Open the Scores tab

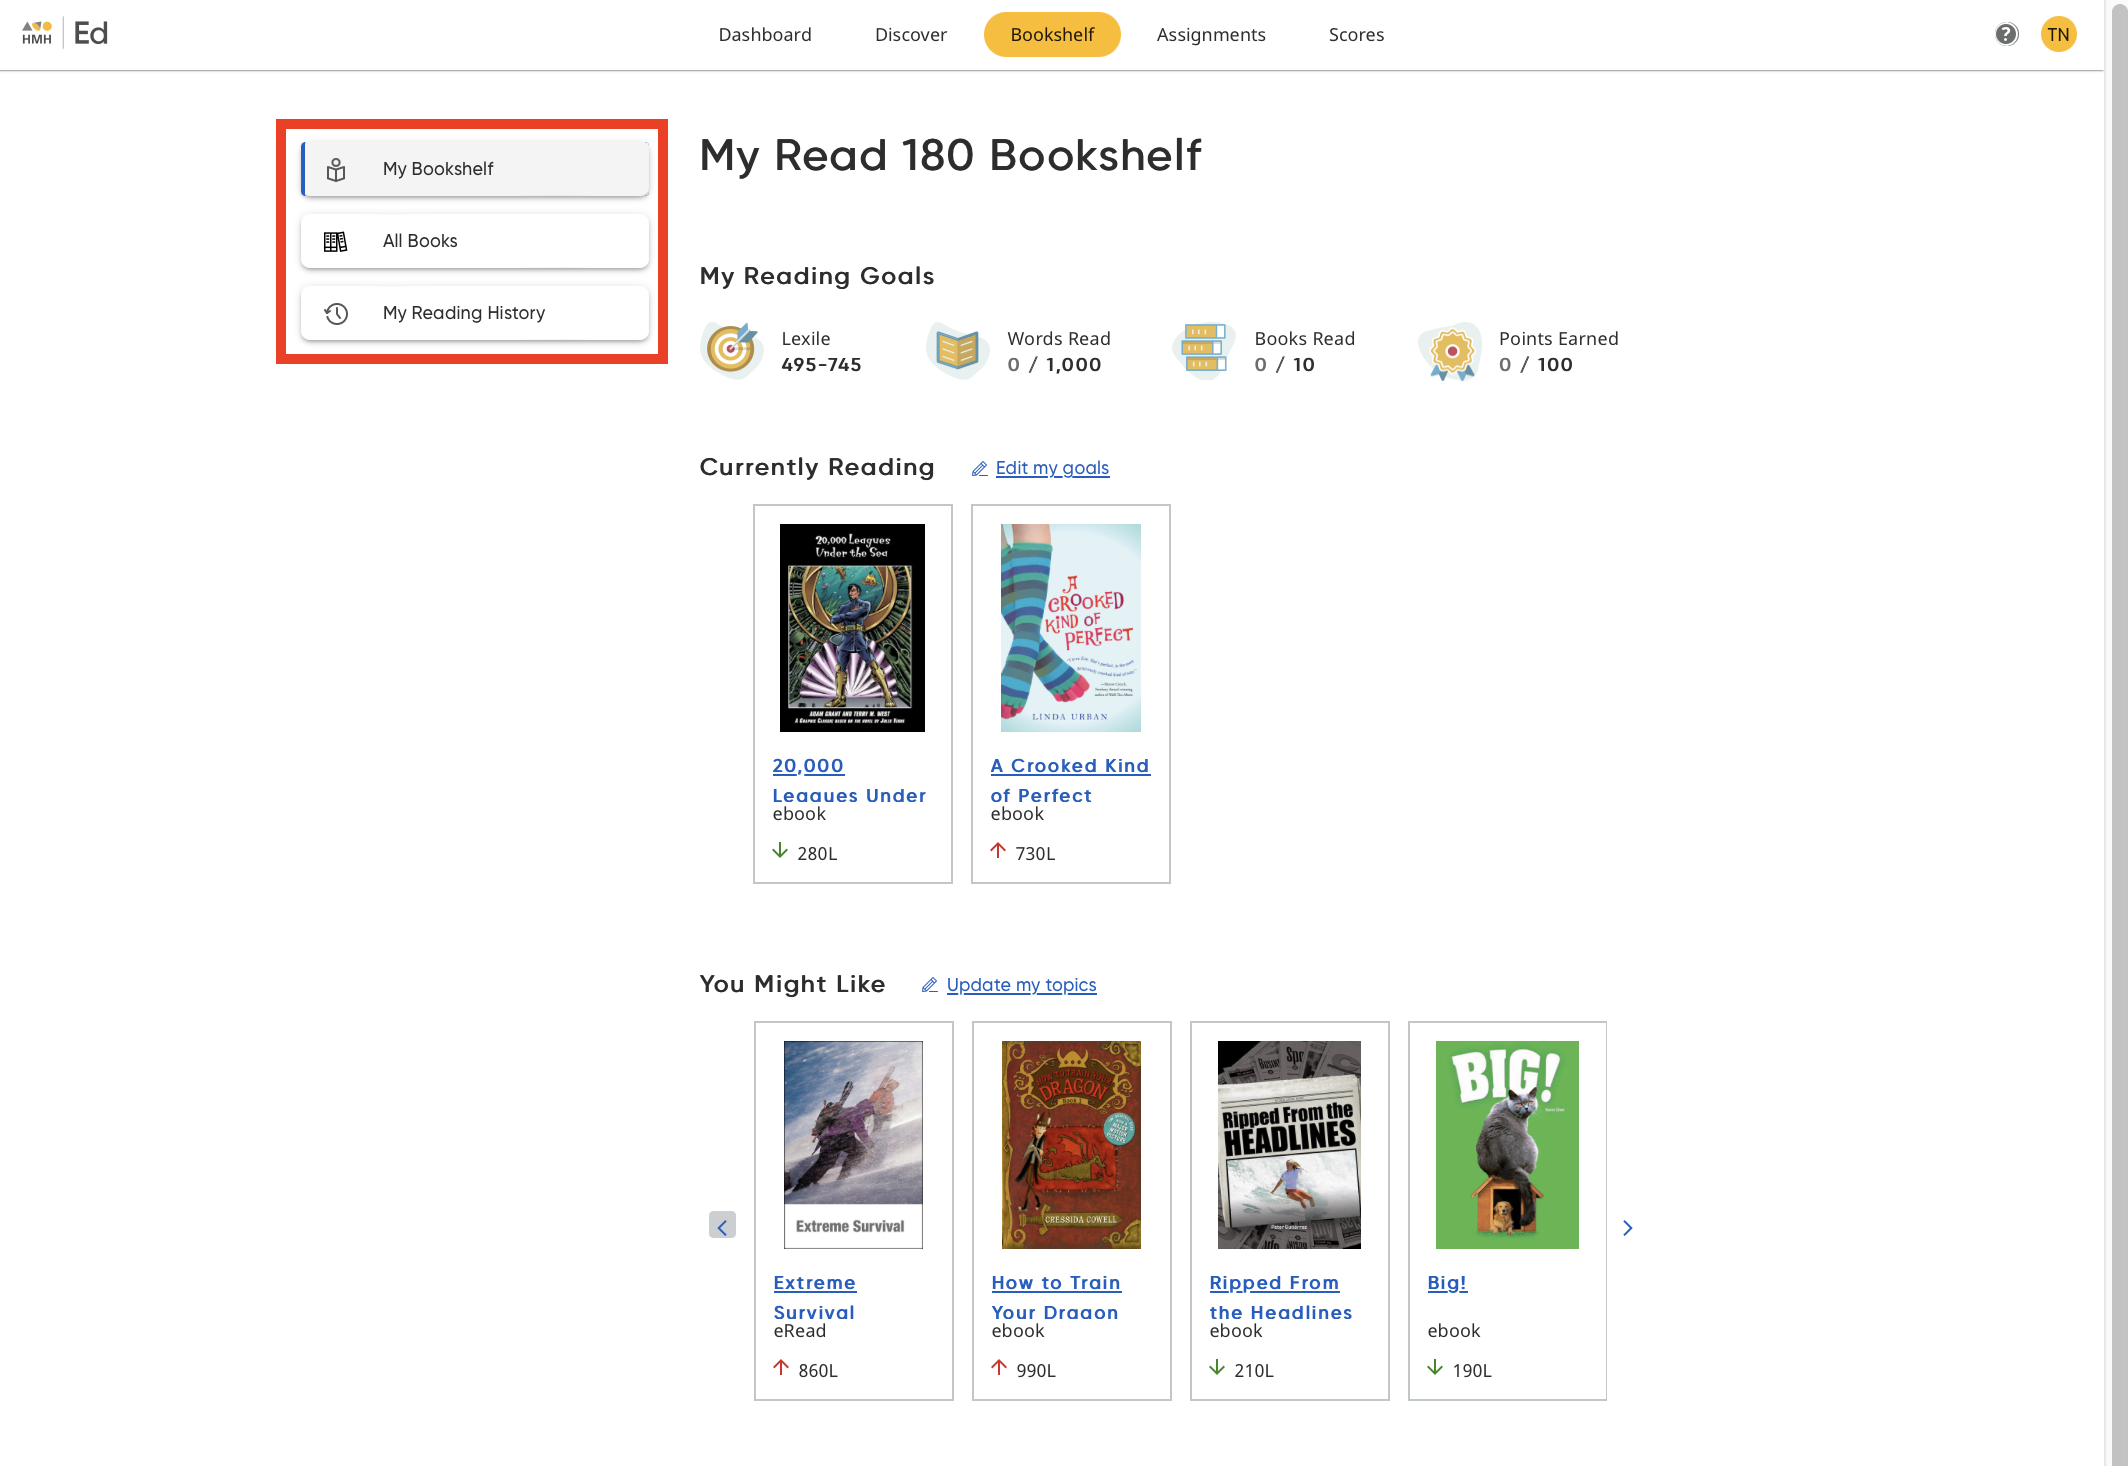click(1356, 34)
